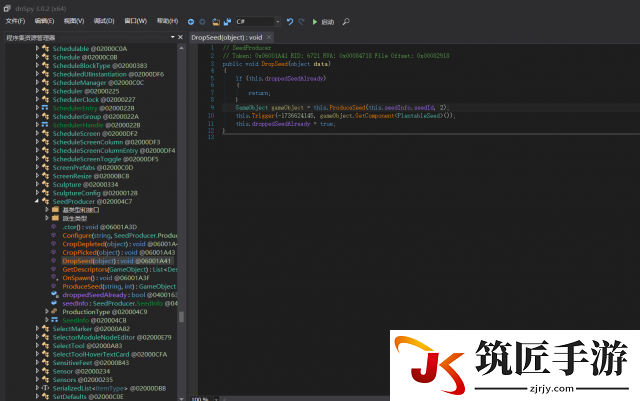Screen dimensions: 640x401
Task: Click the Trigger call in code
Action: 263,116
